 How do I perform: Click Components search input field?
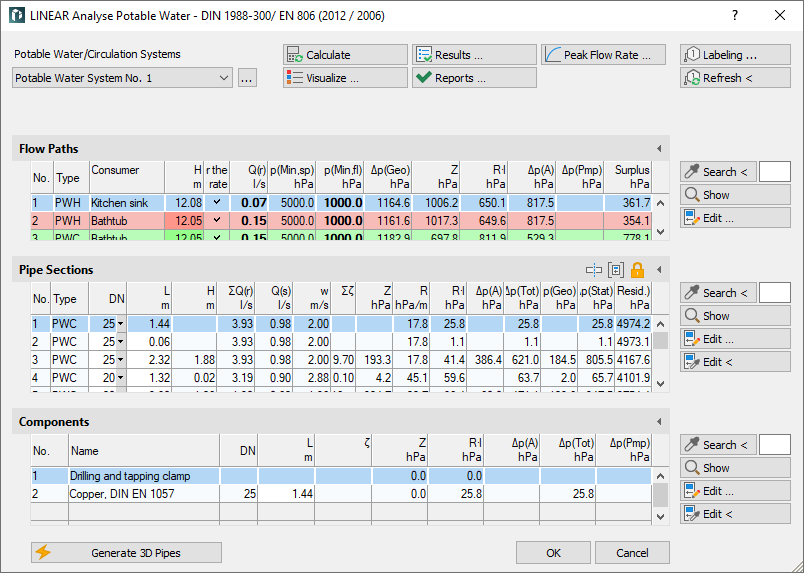[x=774, y=445]
